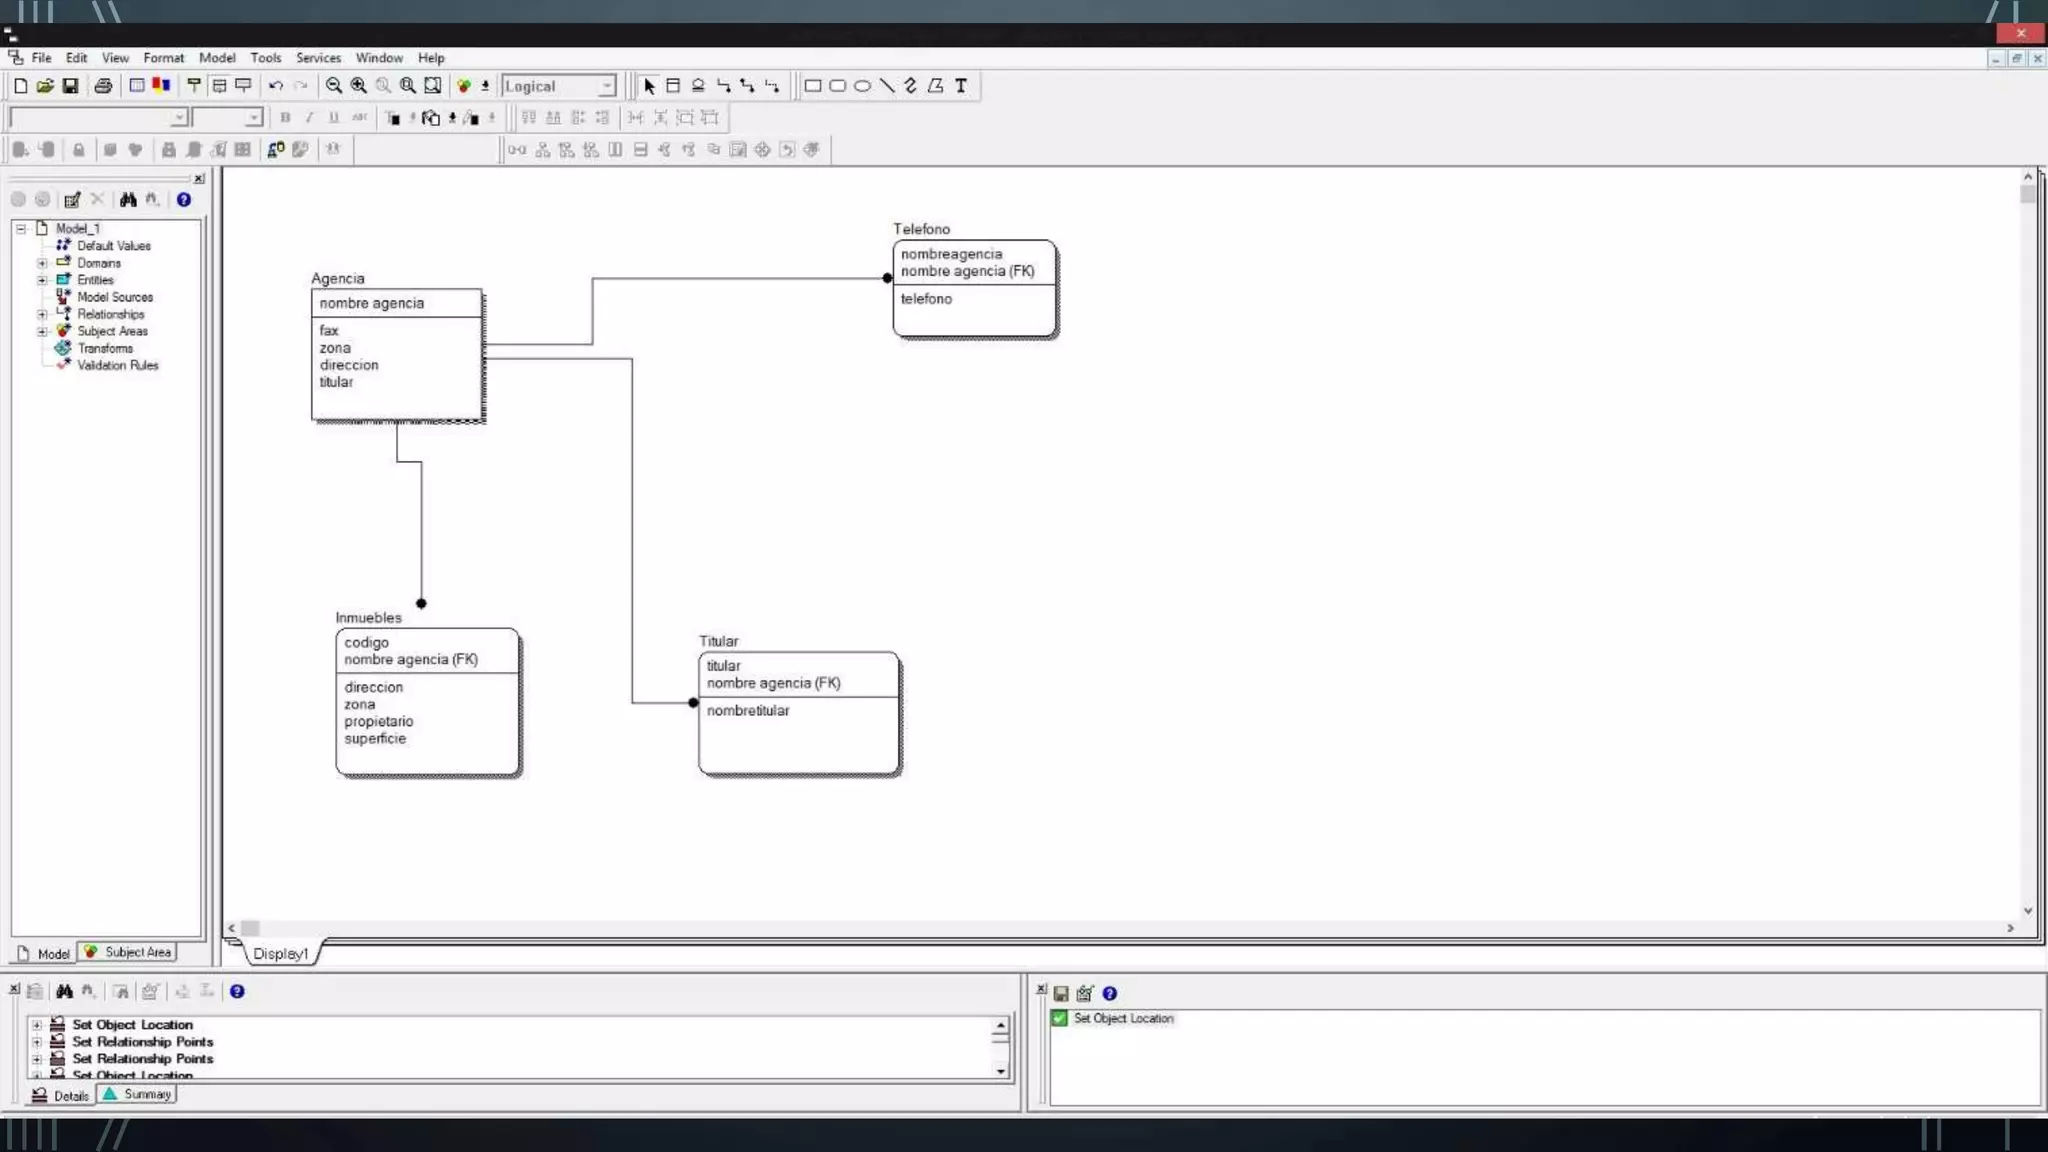This screenshot has height=1152, width=2048.
Task: Click the Undo arrow icon
Action: click(x=276, y=86)
